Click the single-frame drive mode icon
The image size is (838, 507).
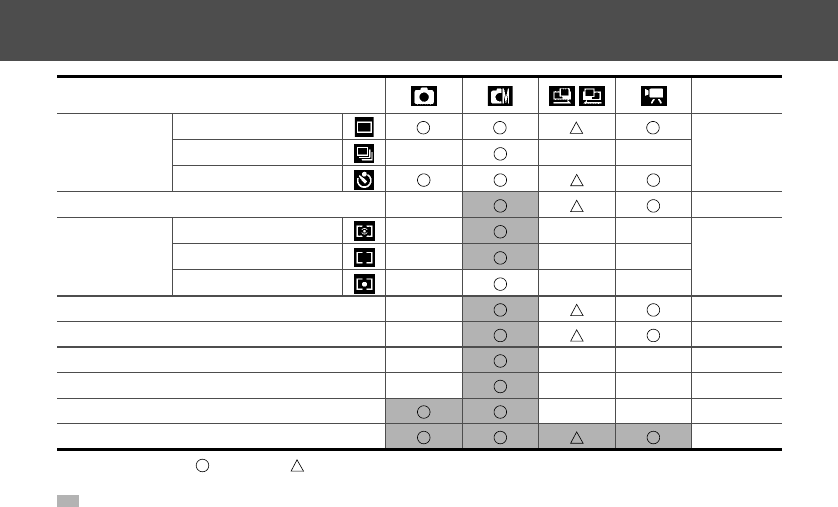(360, 128)
